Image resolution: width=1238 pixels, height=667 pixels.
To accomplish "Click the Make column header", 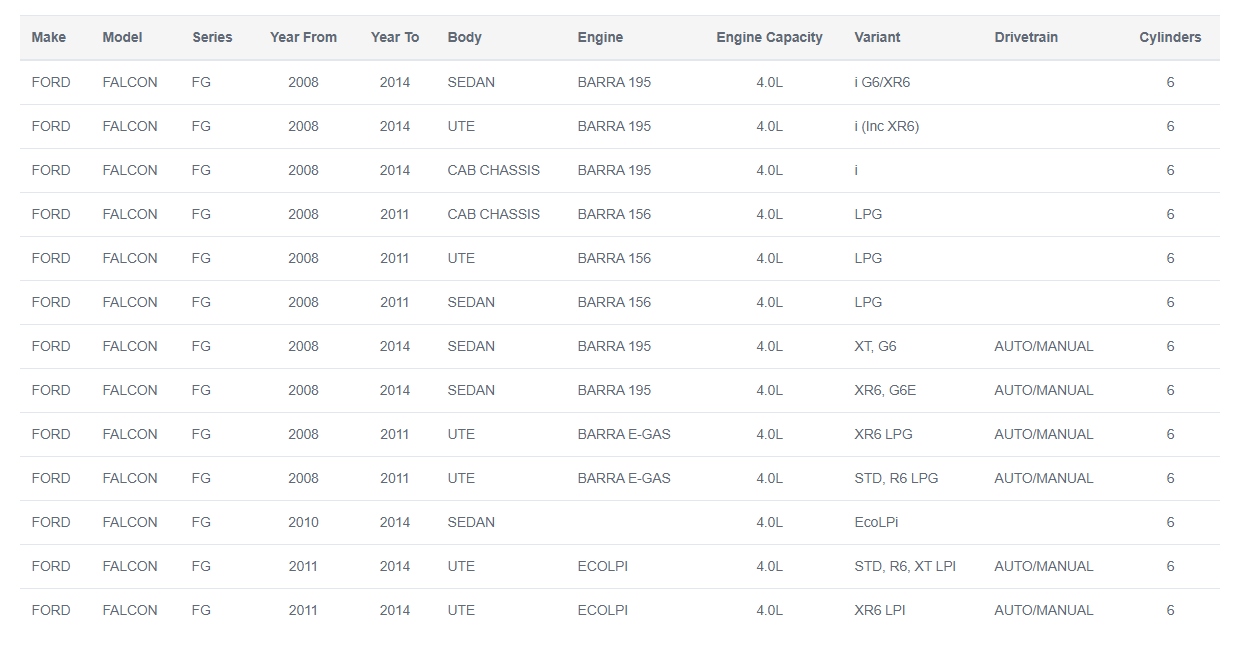I will click(49, 37).
